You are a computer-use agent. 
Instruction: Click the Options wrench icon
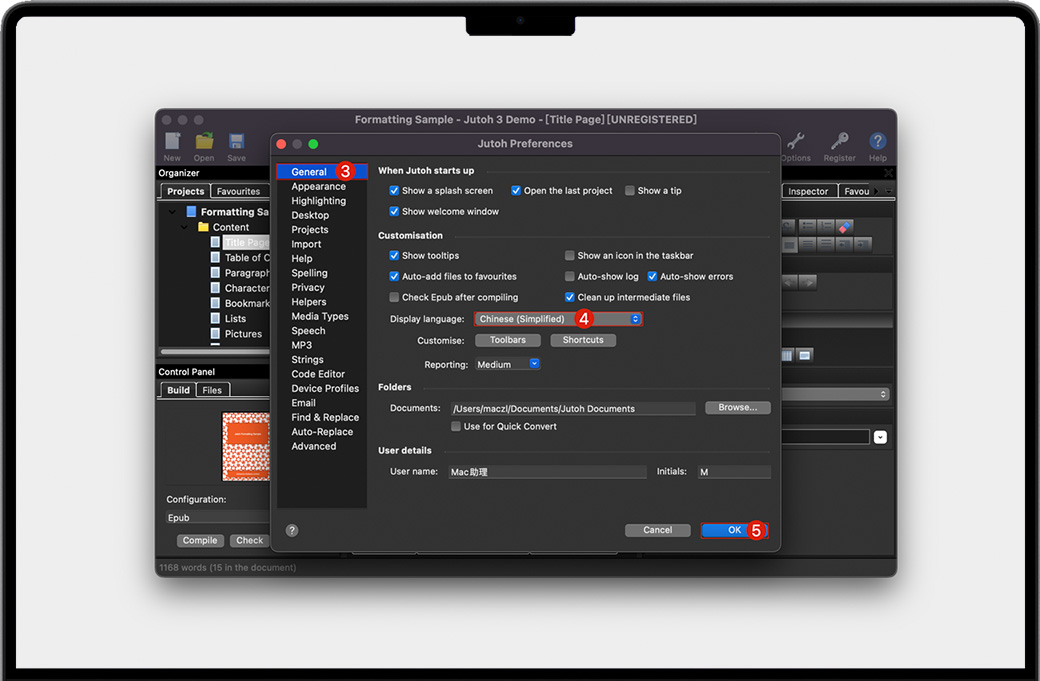(x=796, y=142)
